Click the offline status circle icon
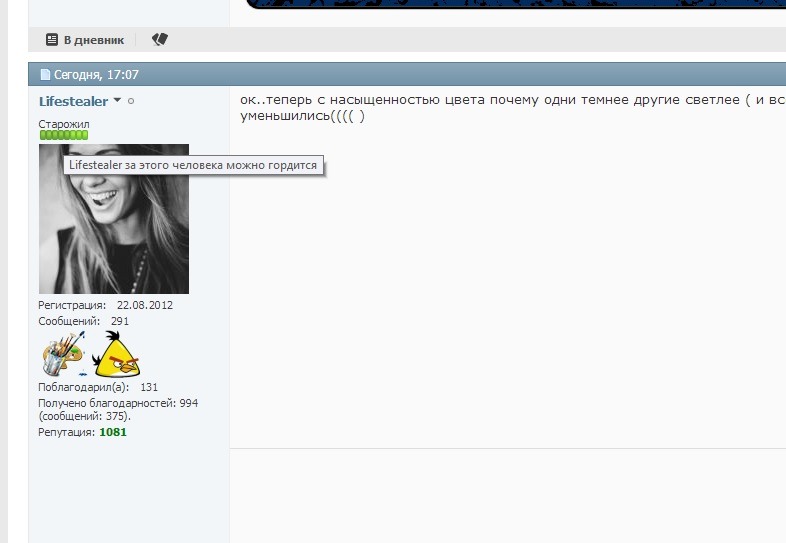786x543 pixels. (x=131, y=101)
